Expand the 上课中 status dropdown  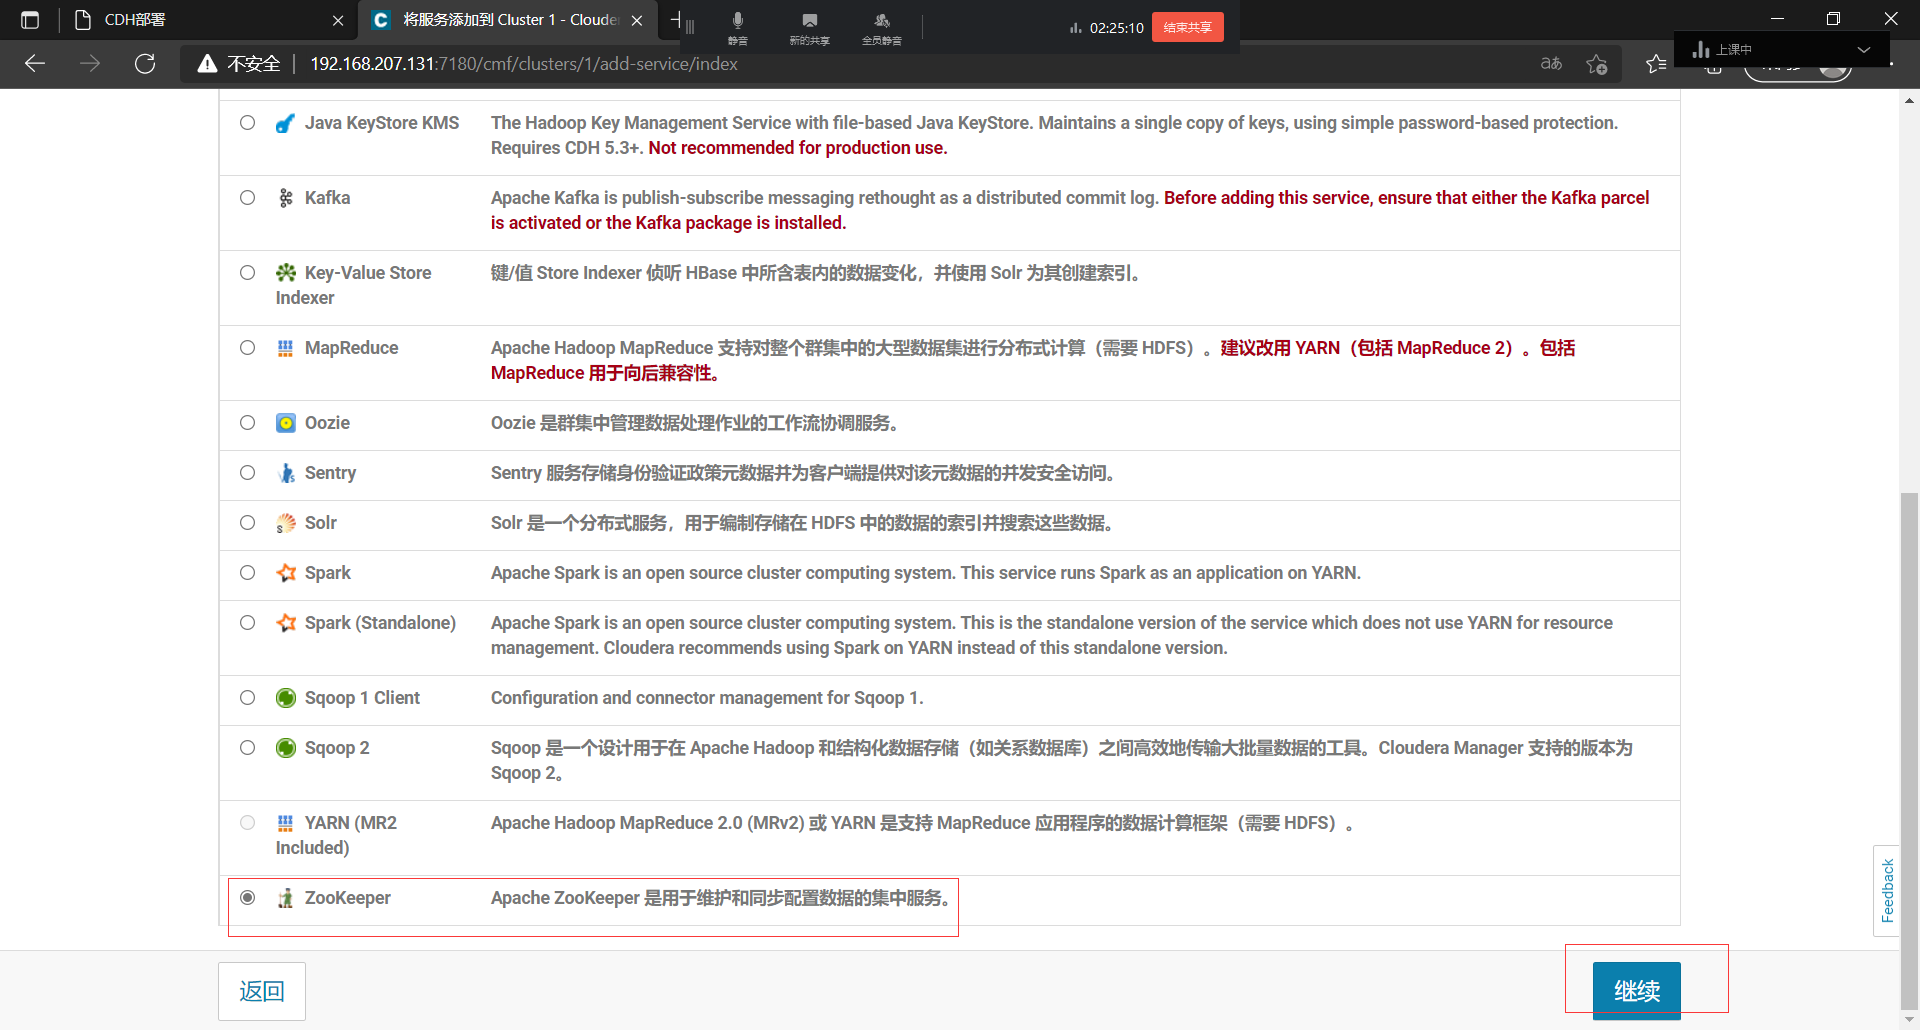click(1863, 49)
